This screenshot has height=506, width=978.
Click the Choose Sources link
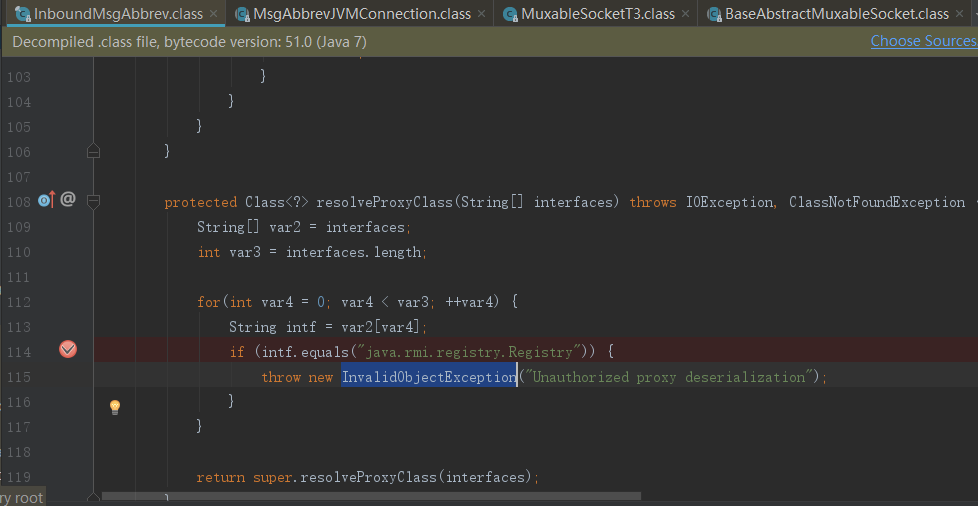pyautogui.click(x=924, y=41)
